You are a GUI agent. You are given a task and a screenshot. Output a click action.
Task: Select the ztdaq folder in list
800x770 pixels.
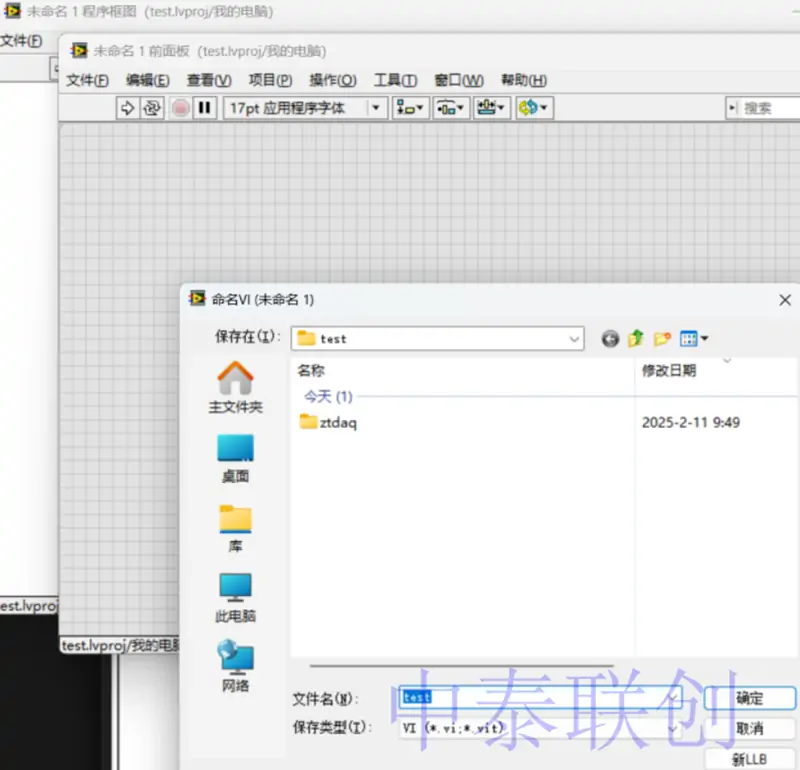click(337, 423)
